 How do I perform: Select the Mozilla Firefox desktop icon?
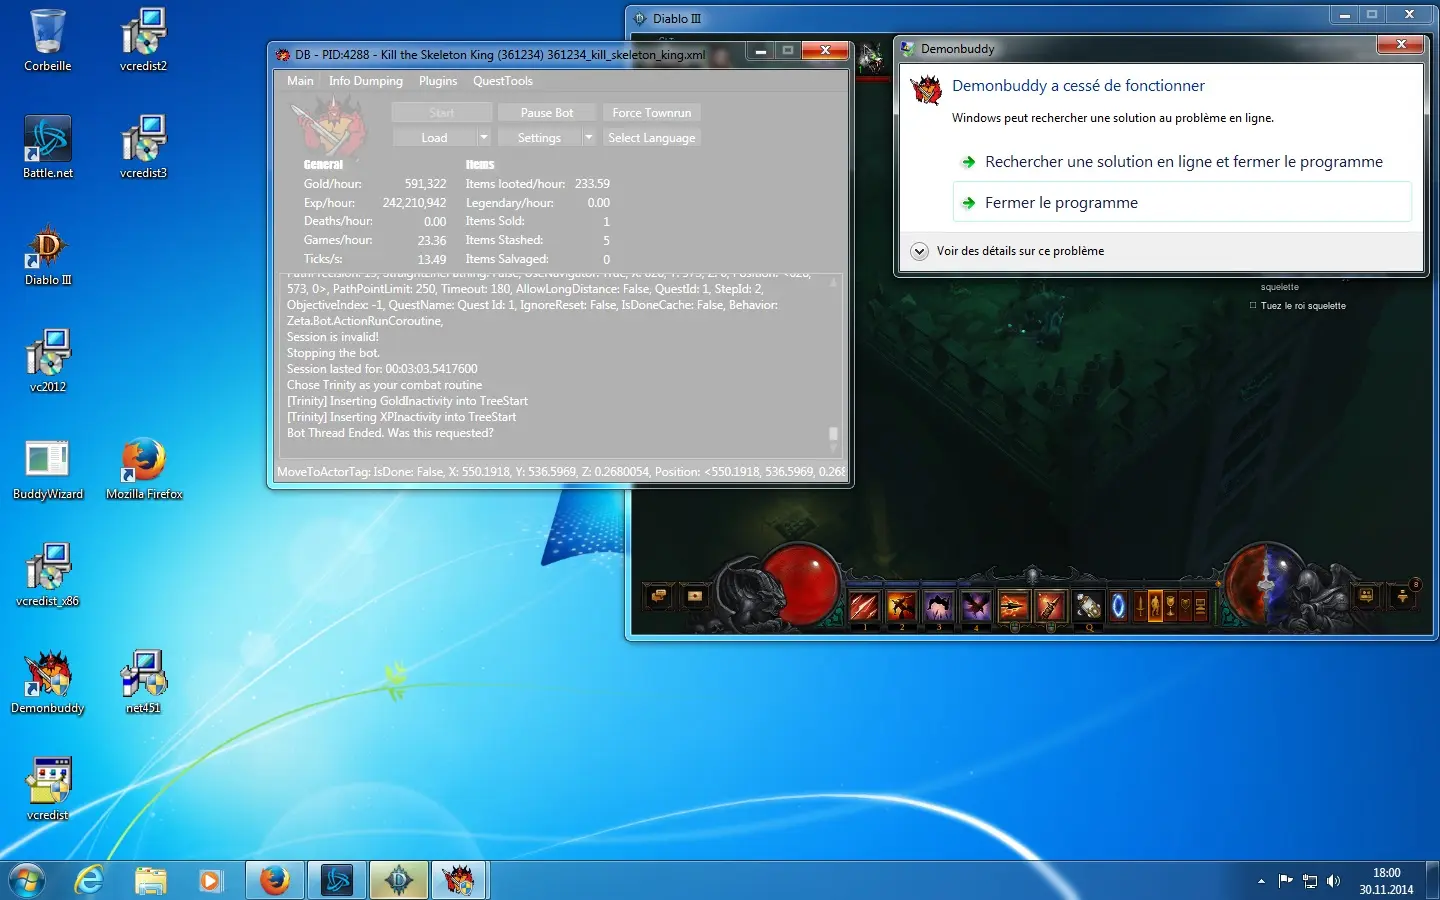[144, 469]
